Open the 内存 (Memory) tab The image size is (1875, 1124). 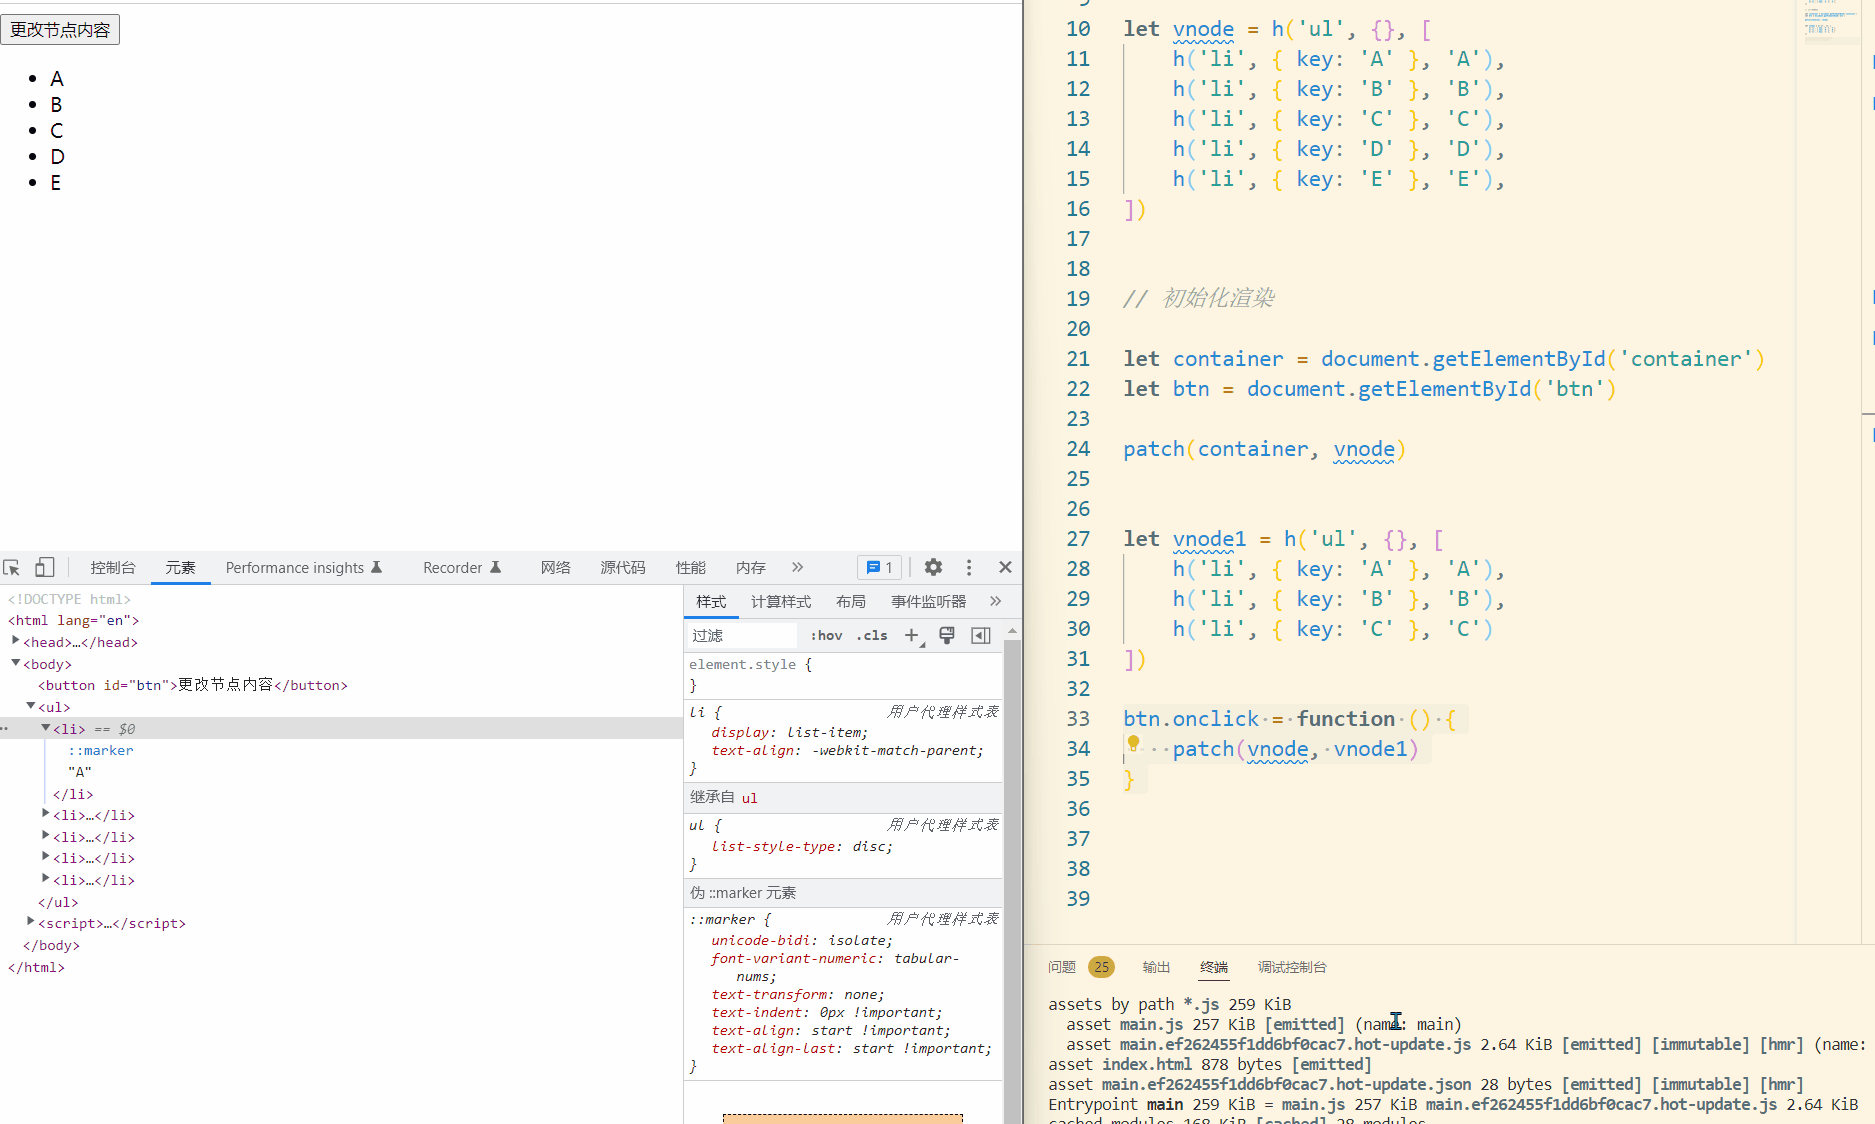[x=751, y=568]
